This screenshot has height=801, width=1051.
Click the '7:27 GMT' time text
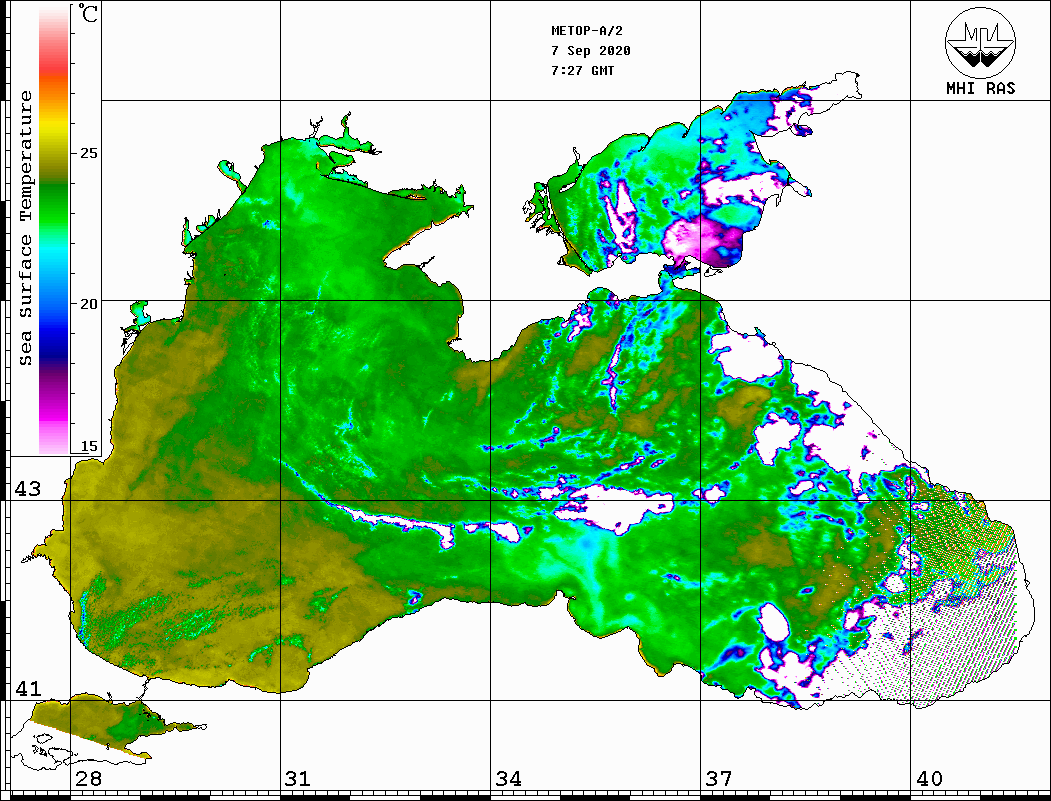(x=582, y=70)
